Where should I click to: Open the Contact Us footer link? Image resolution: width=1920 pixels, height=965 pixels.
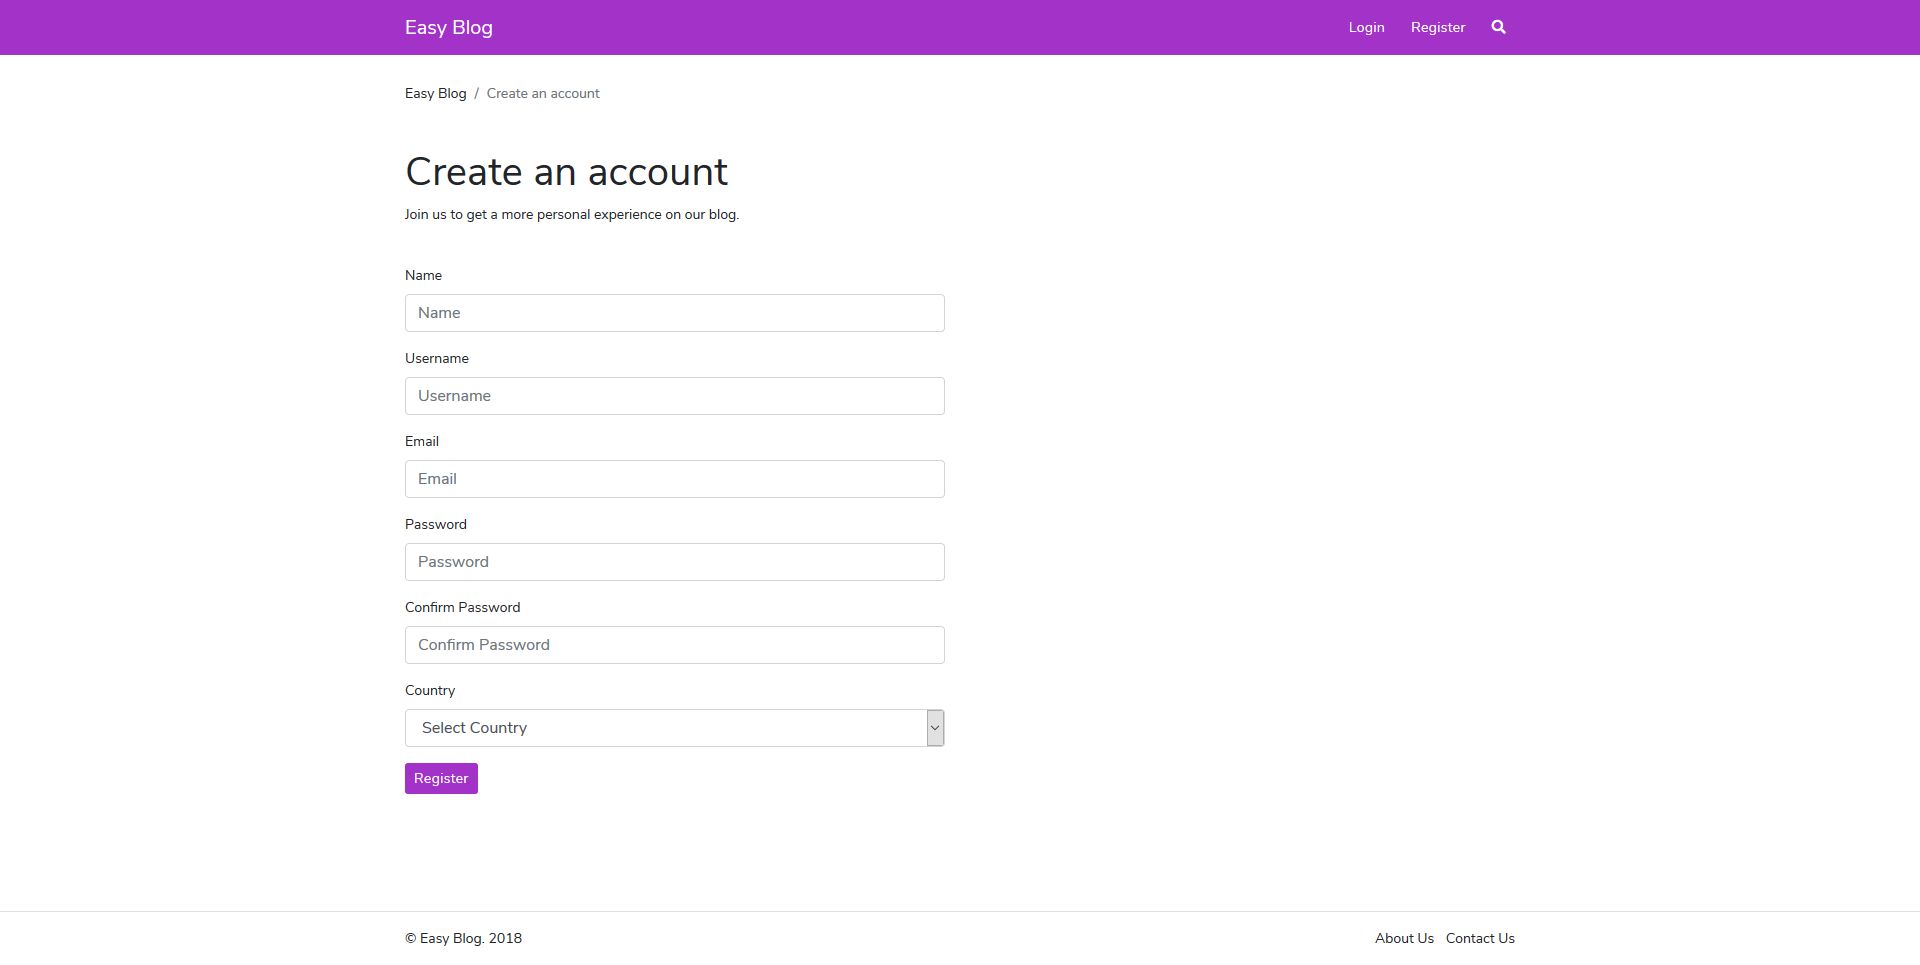click(1480, 938)
